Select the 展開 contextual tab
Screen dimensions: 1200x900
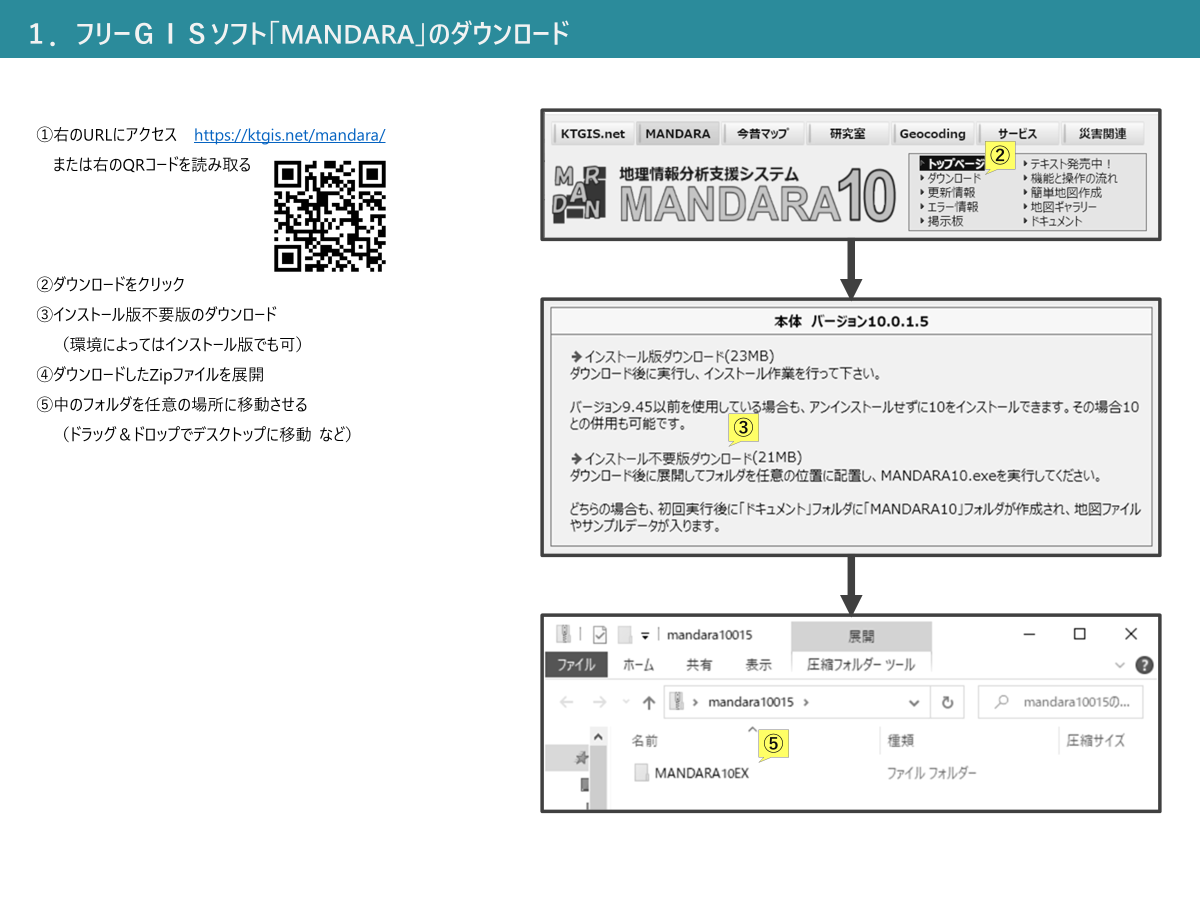861,636
